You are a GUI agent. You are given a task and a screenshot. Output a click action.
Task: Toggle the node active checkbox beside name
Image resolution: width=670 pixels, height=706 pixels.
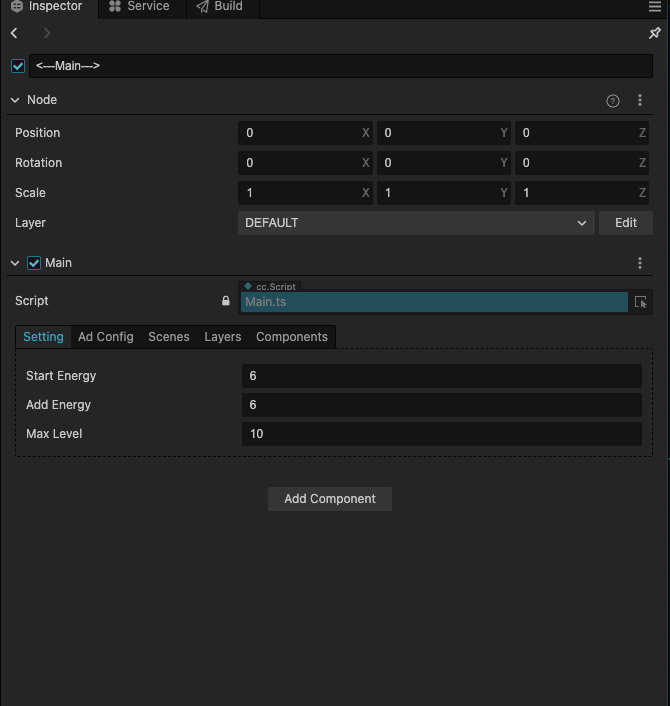pos(17,66)
